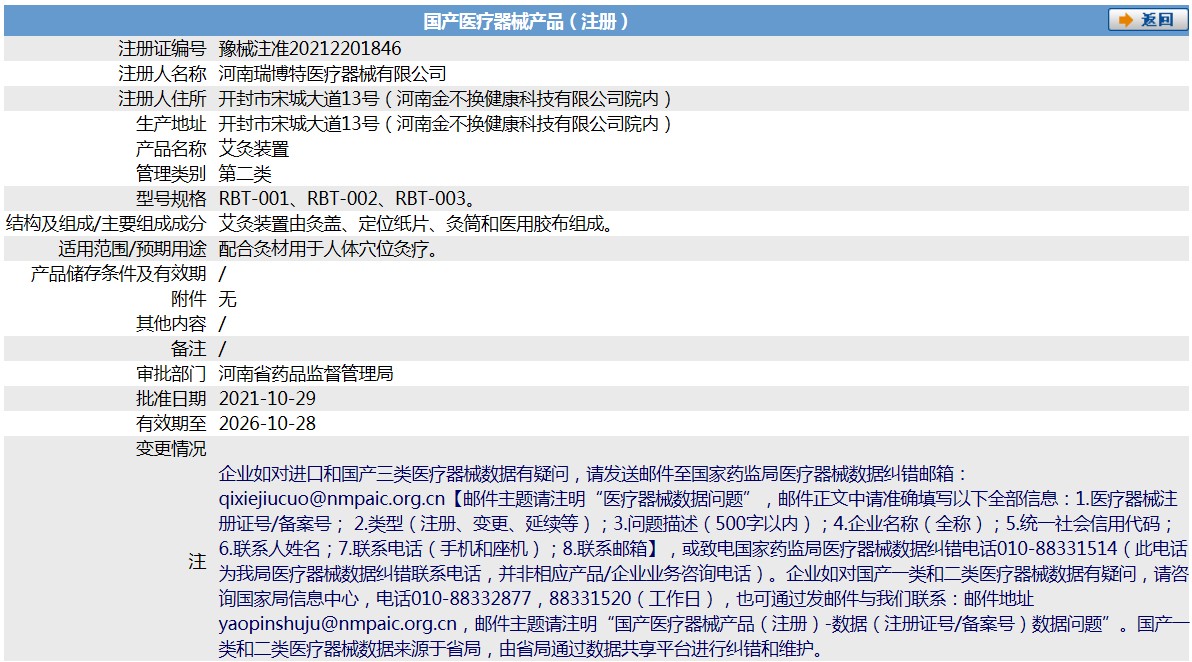Click the 管理类别 label
This screenshot has height=662, width=1192.
tap(171, 174)
